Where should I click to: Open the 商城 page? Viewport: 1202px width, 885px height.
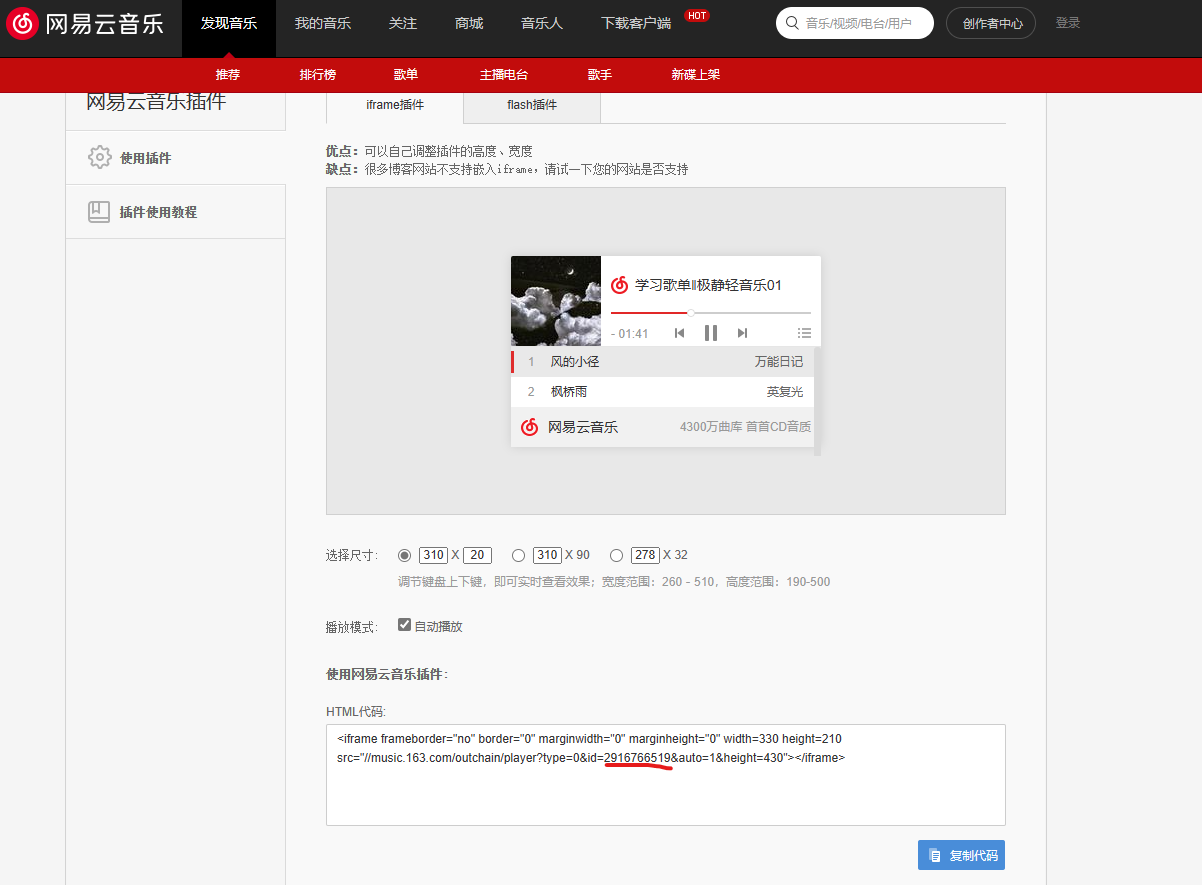tap(469, 23)
